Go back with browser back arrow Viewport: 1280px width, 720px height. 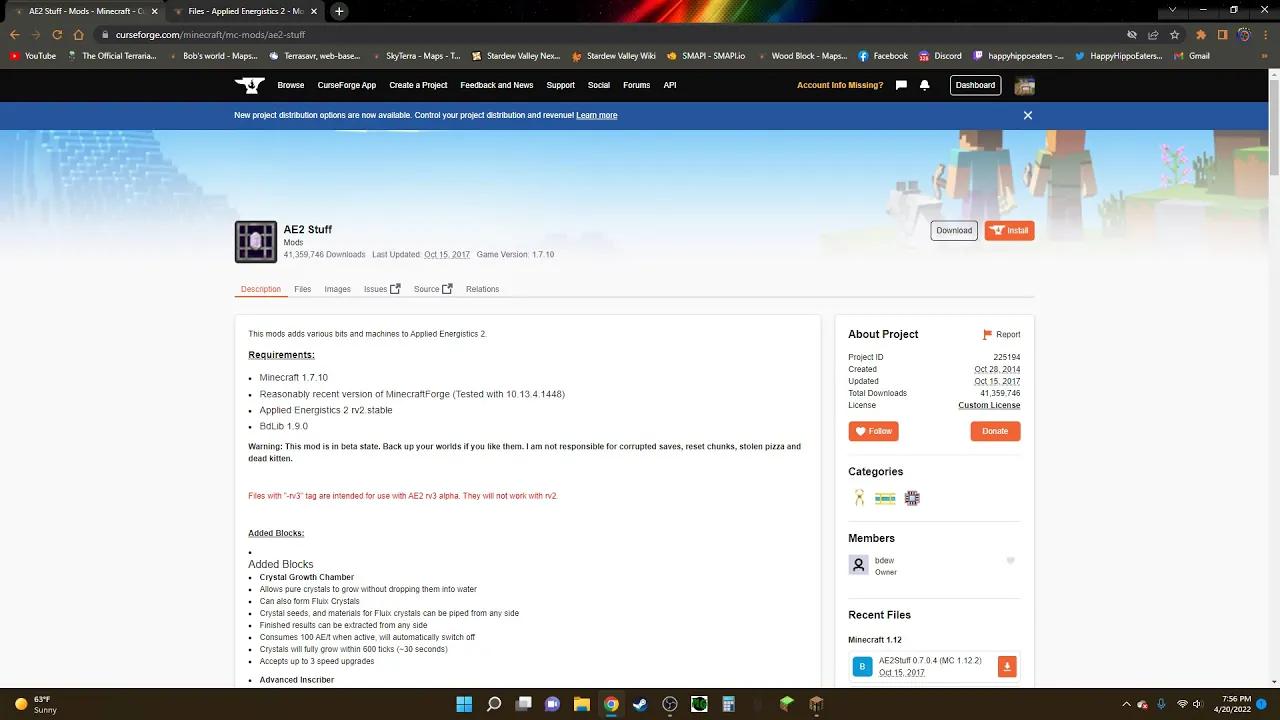14,34
